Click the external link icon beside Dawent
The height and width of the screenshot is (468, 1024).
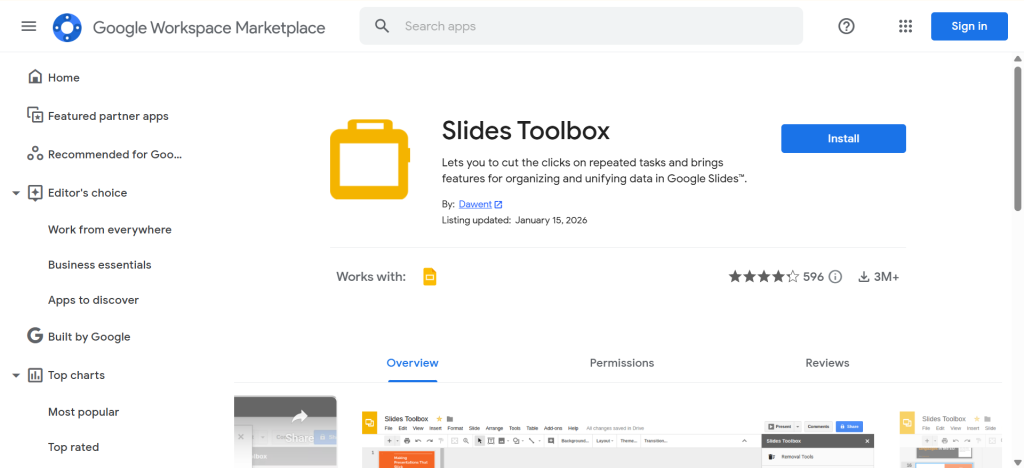click(498, 204)
